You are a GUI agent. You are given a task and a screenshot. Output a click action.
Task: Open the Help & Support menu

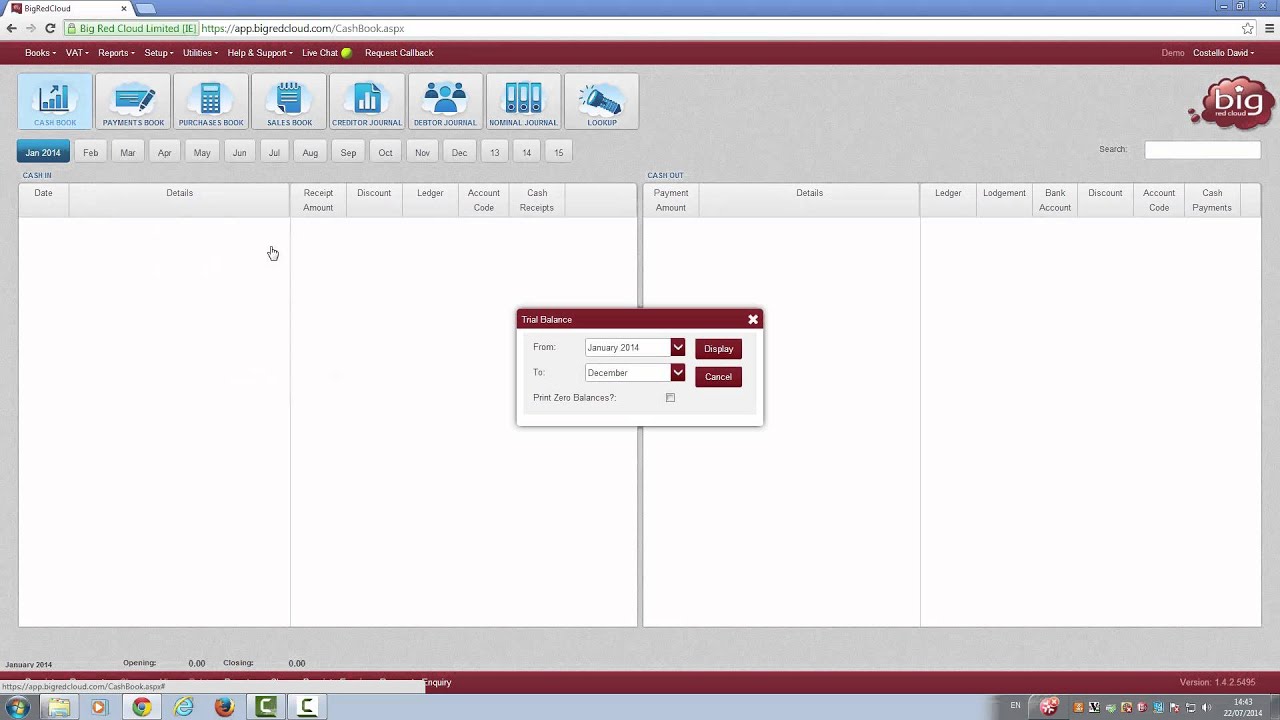(260, 53)
